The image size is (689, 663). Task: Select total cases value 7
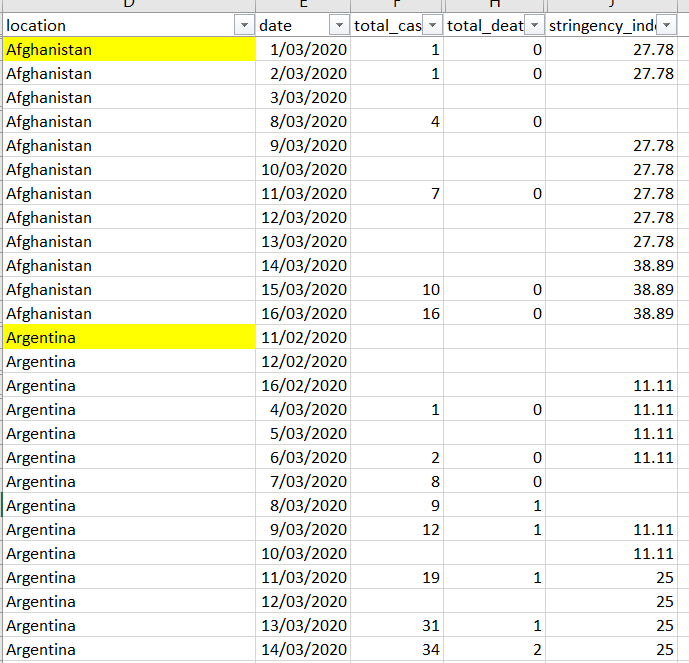(397, 193)
